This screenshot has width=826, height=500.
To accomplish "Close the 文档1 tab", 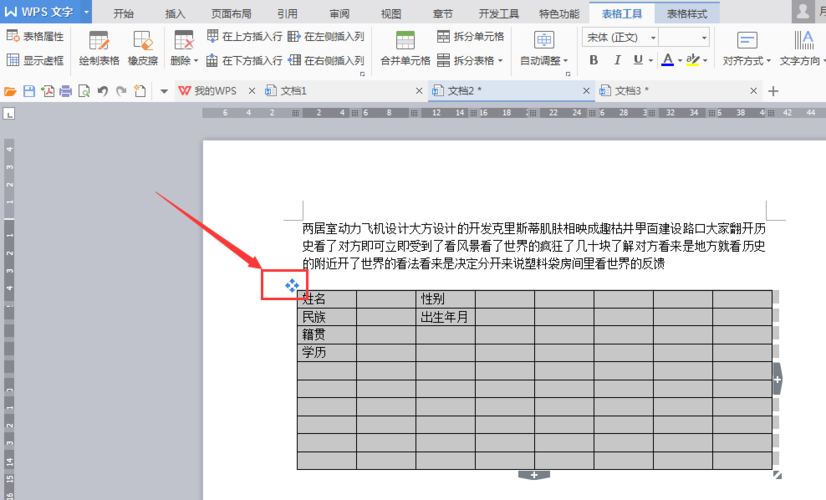I will [x=419, y=91].
